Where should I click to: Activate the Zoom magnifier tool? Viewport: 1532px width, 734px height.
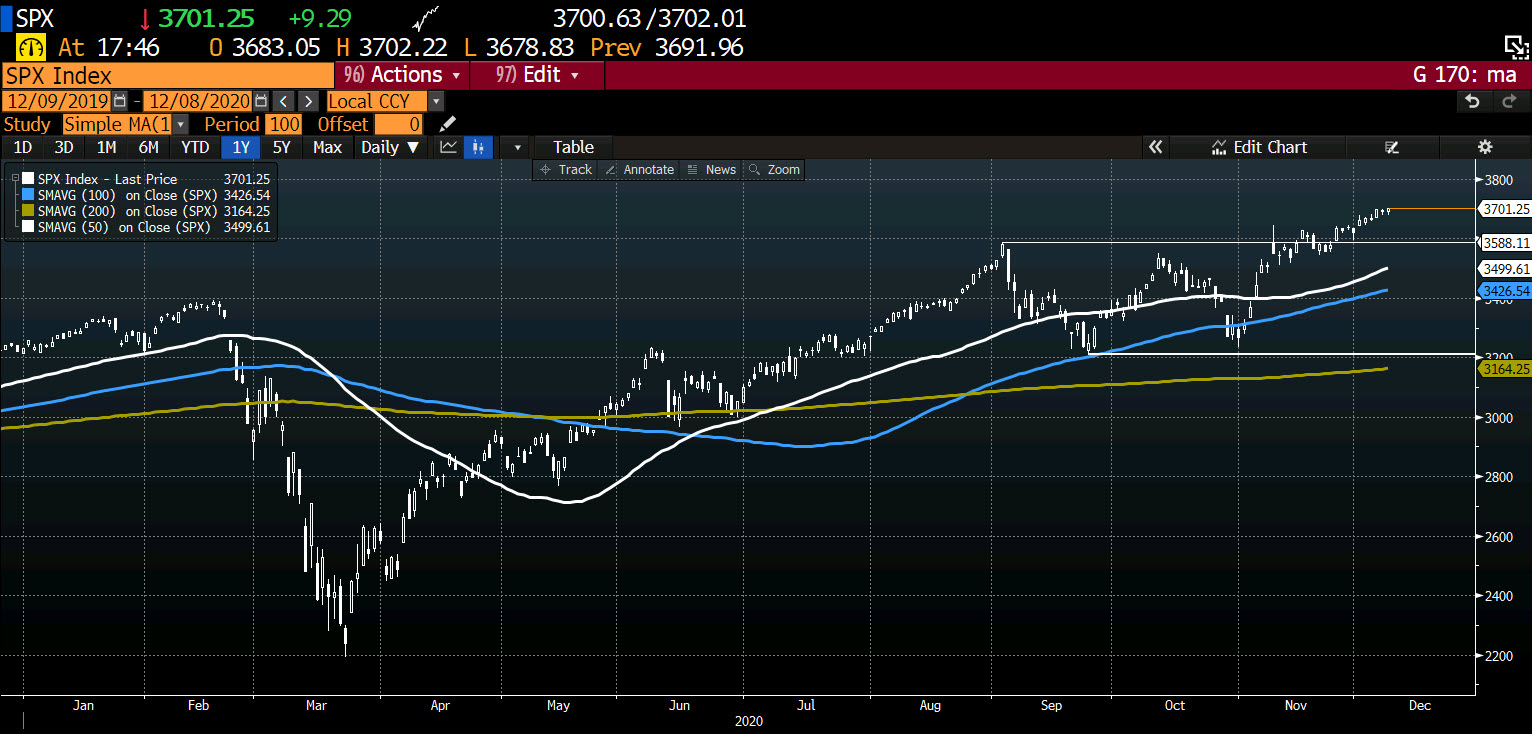tap(775, 170)
